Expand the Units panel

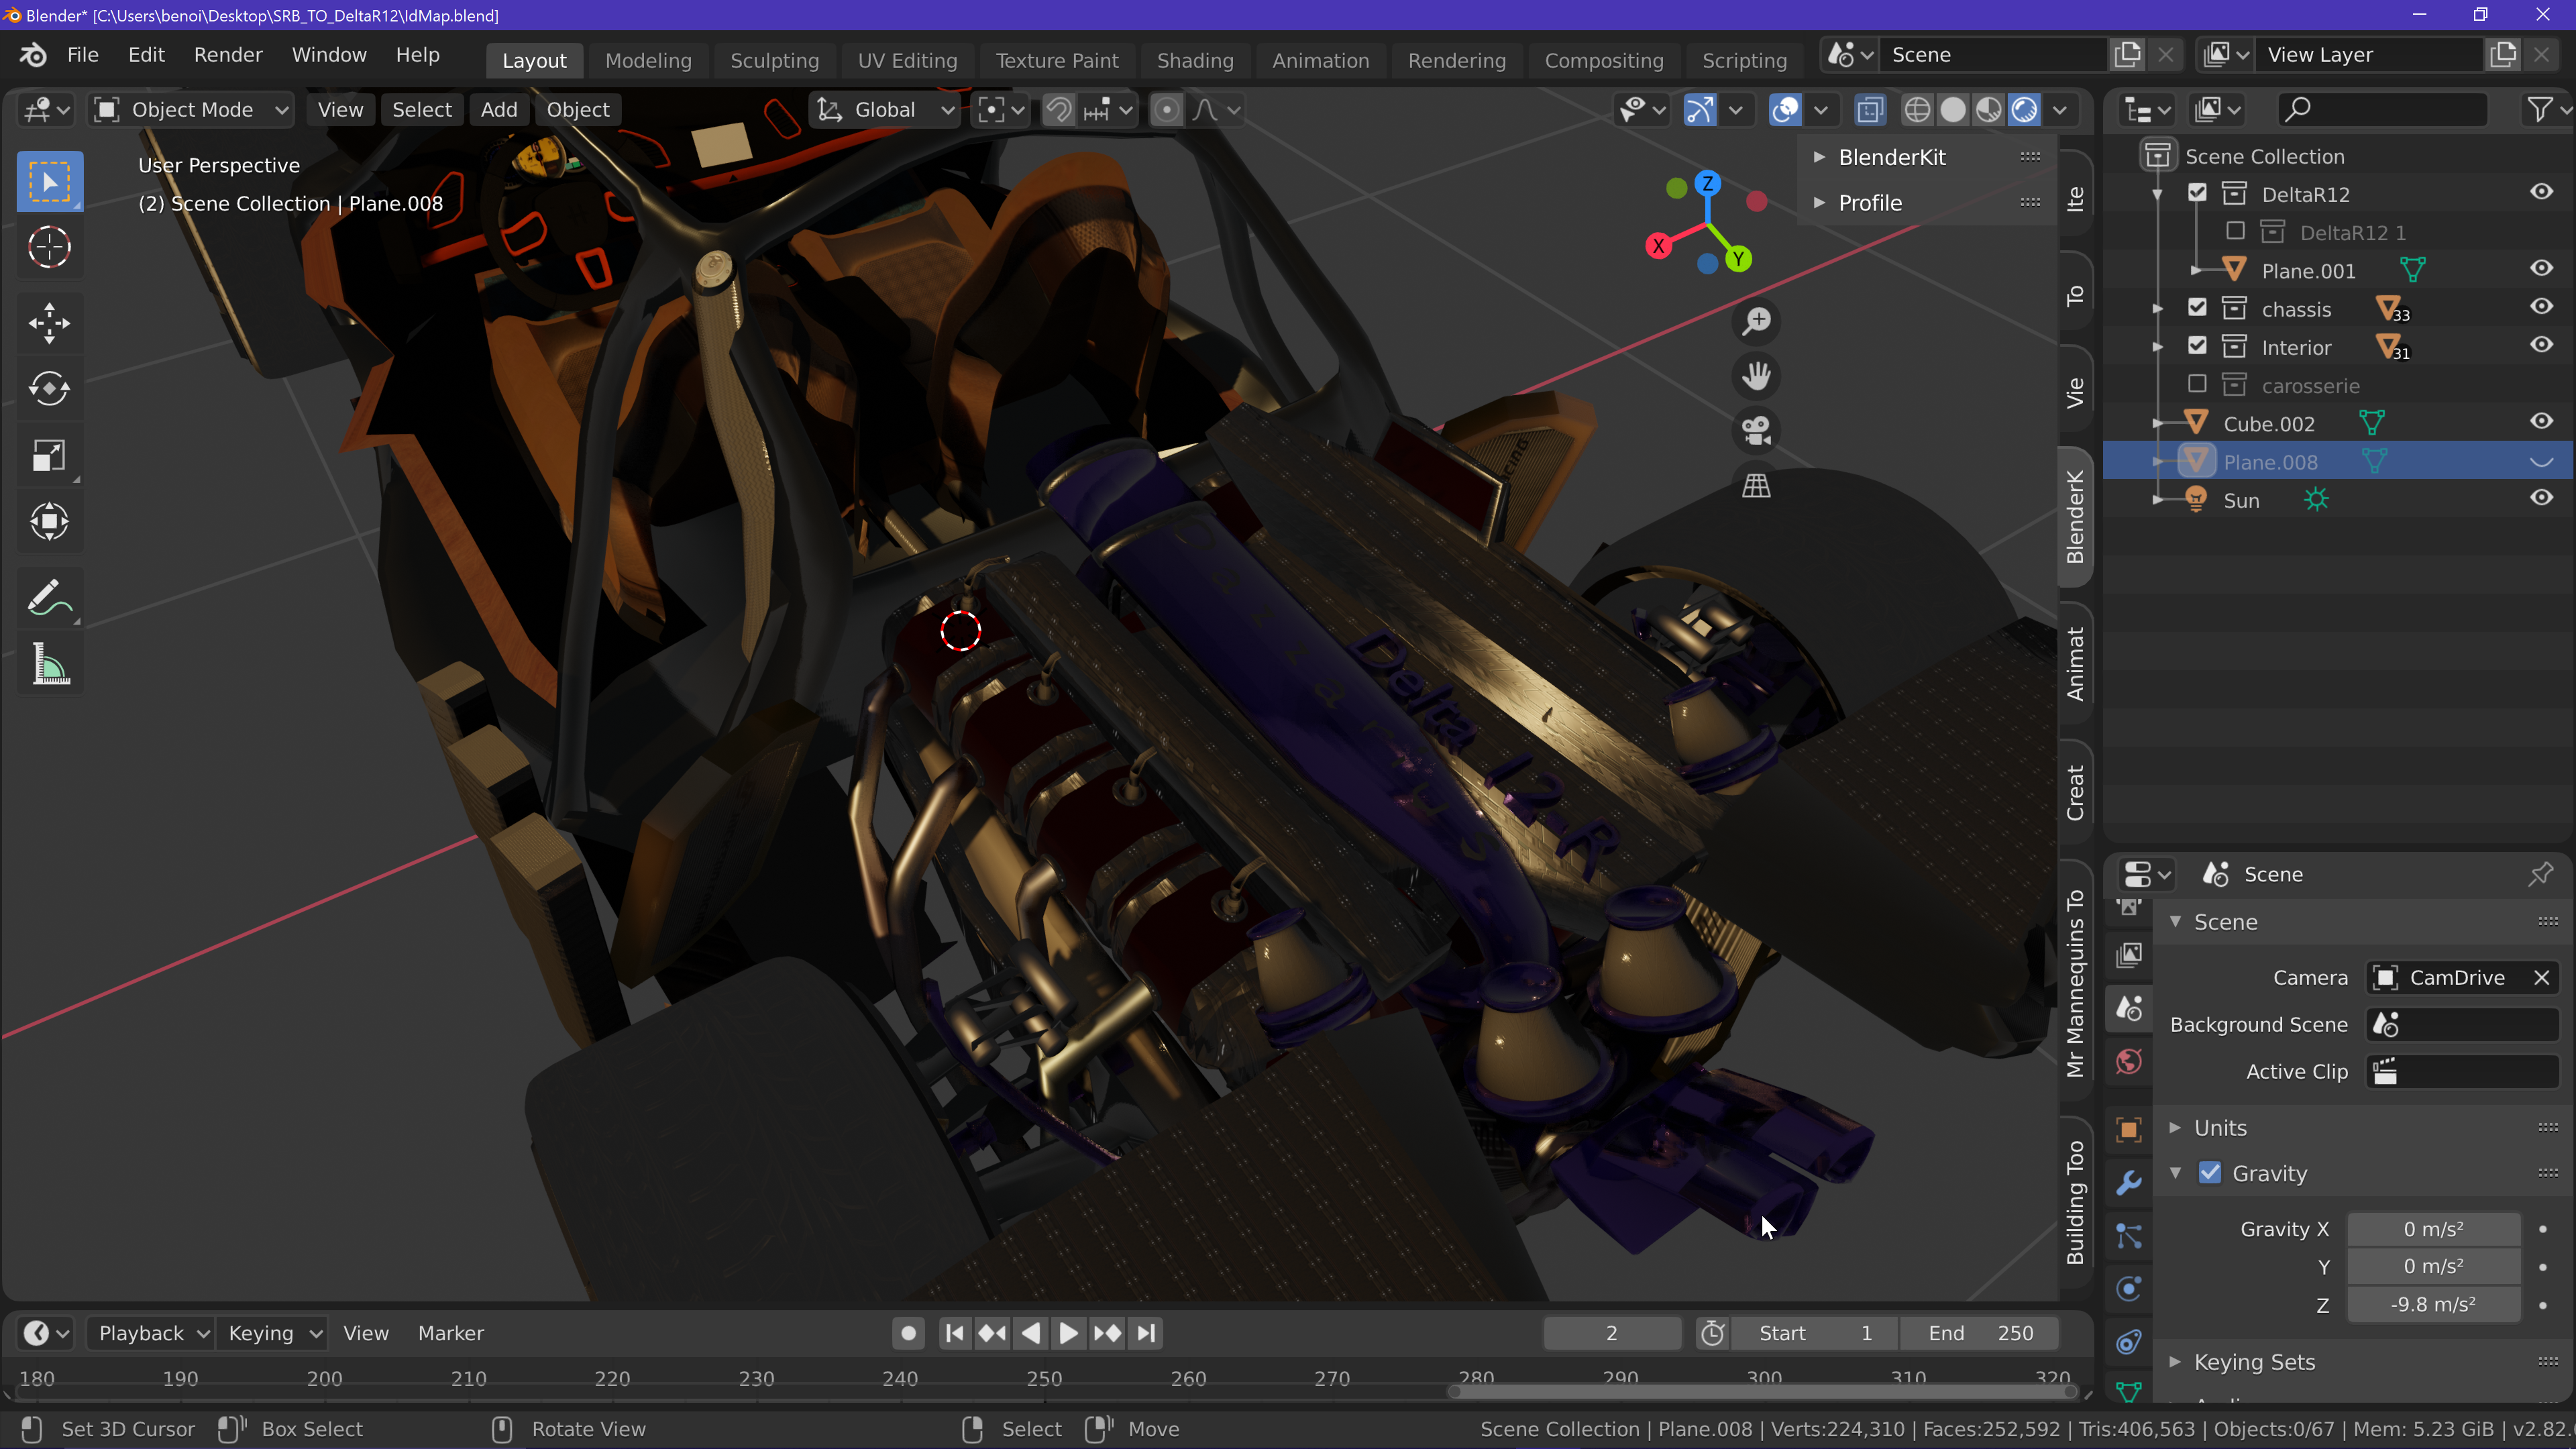pyautogui.click(x=2220, y=1127)
